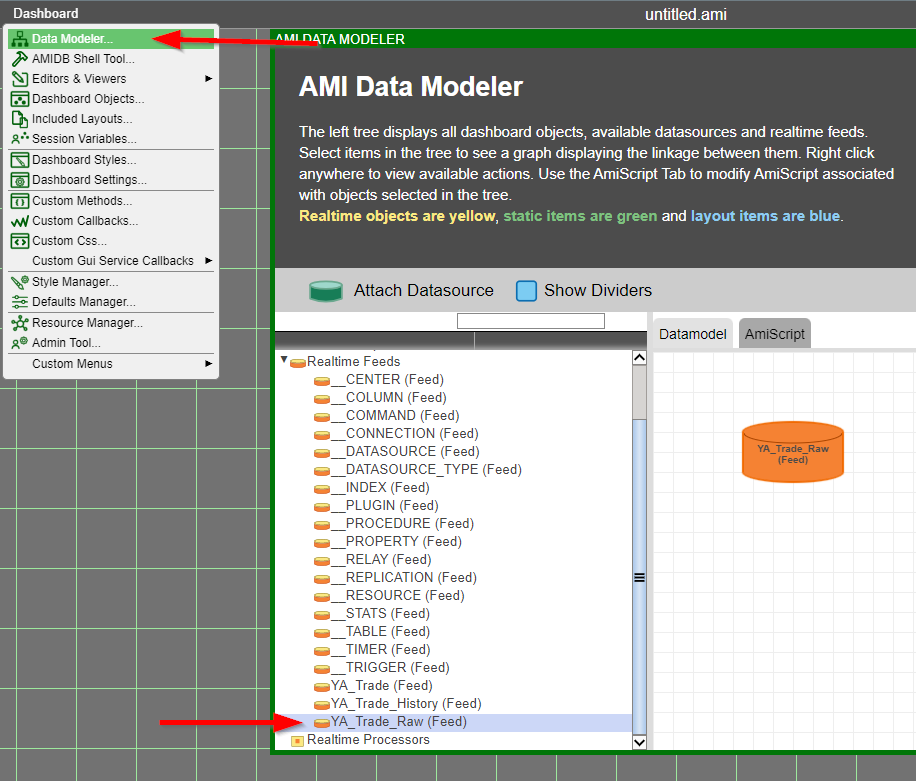916x781 pixels.
Task: Click the Custom Methods icon
Action: point(20,201)
